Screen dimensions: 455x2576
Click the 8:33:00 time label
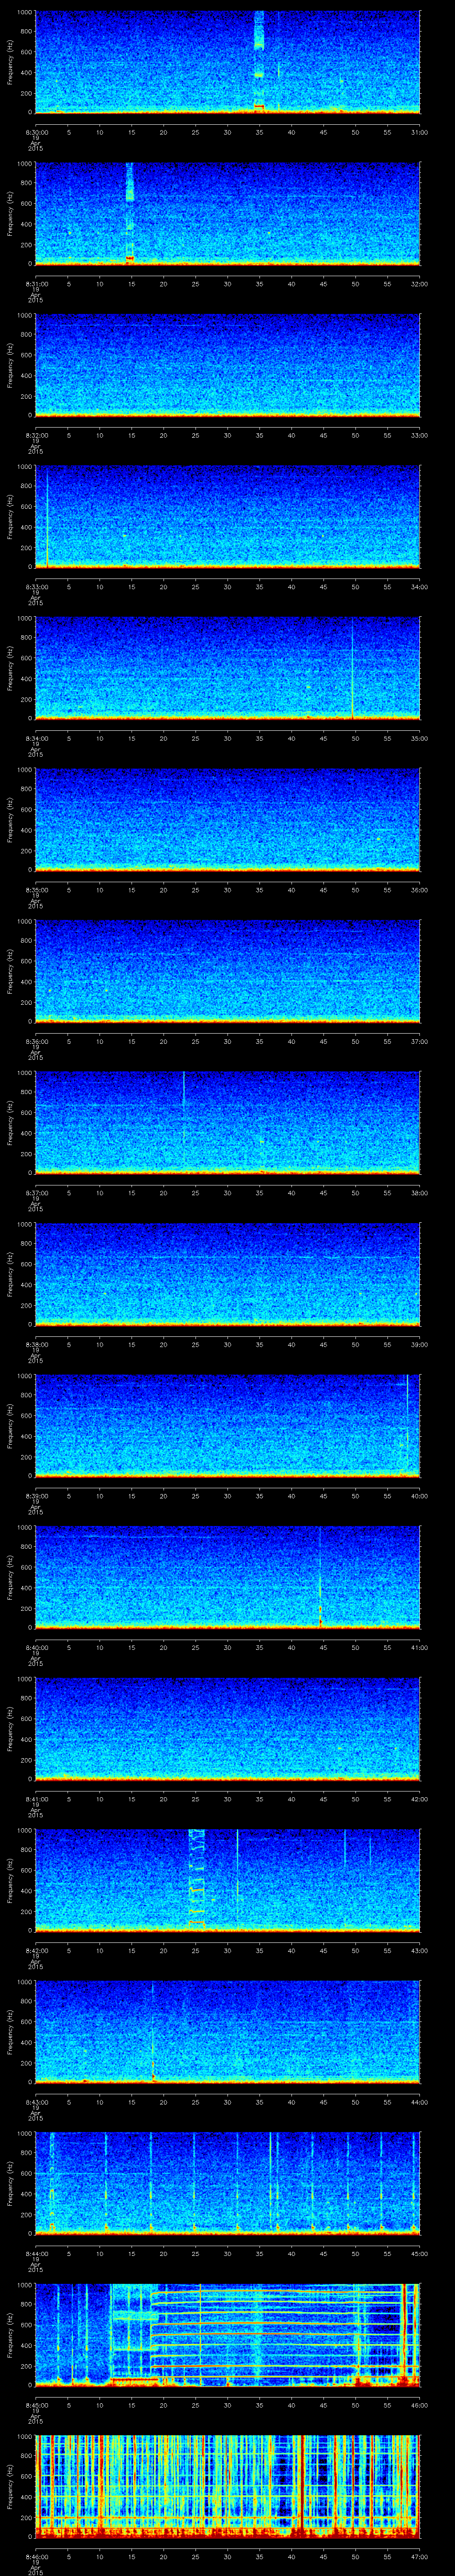point(36,586)
